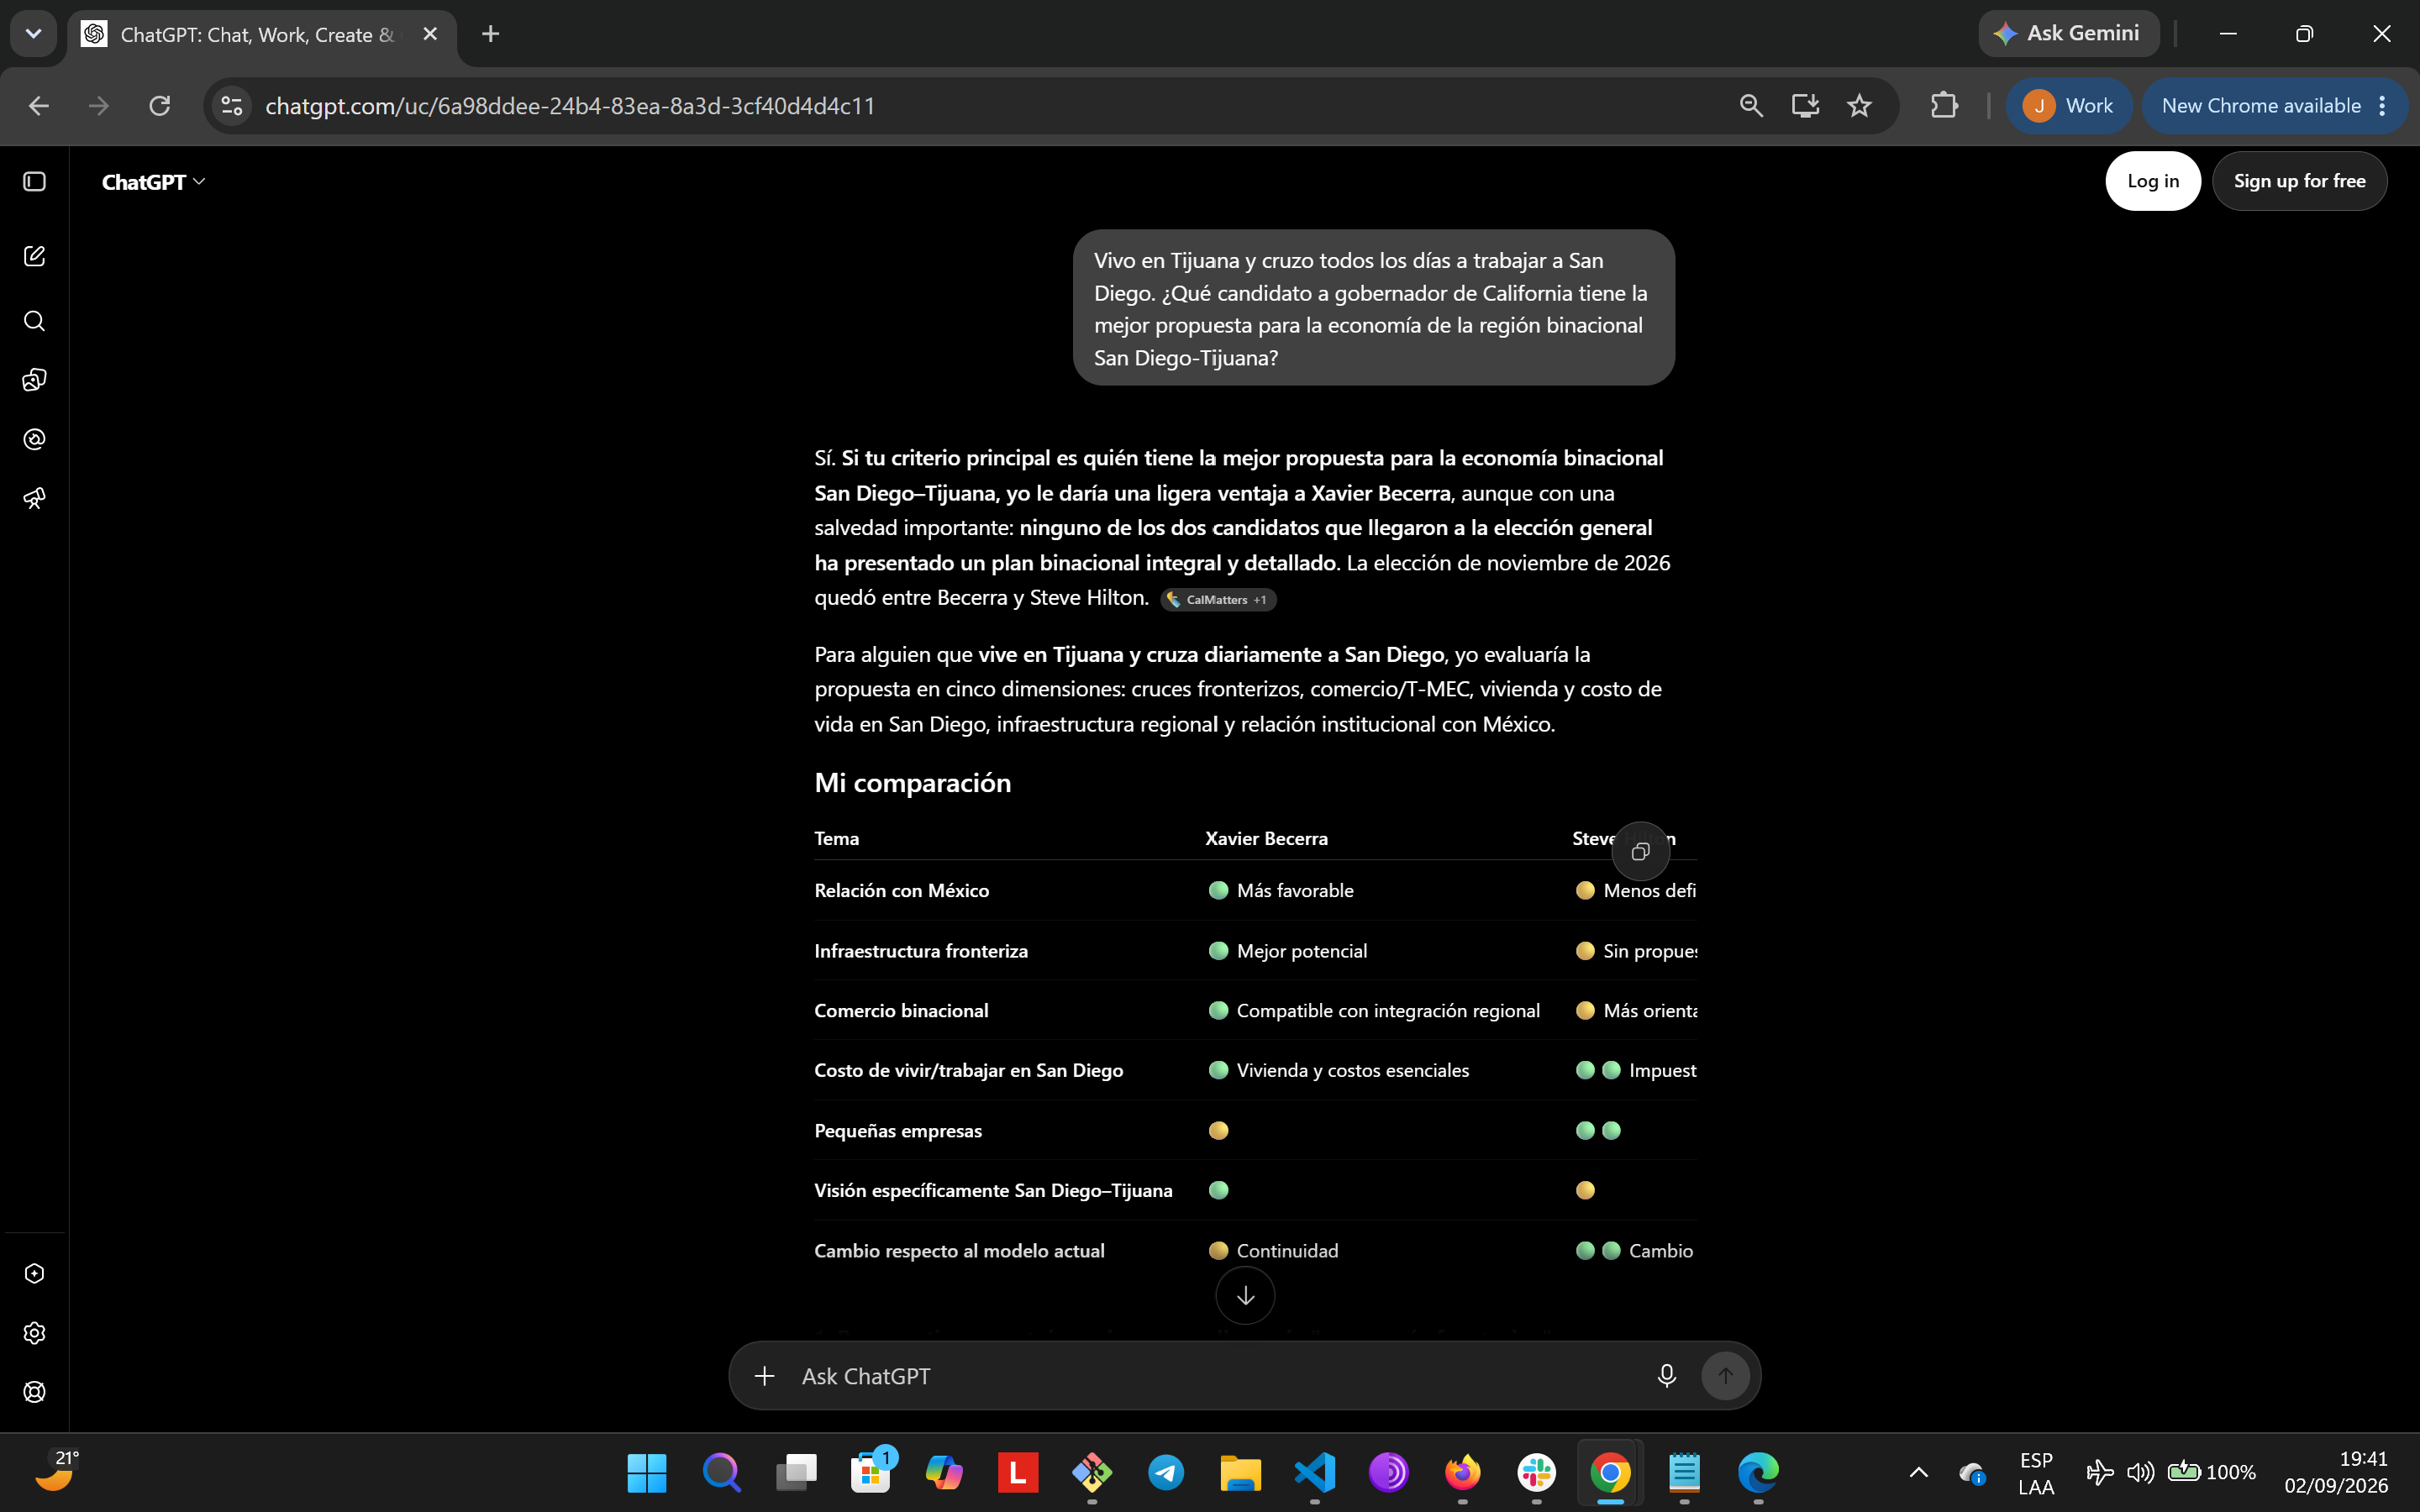Open the Chrome three-dot menu
Image resolution: width=2420 pixels, height=1512 pixels.
coord(2382,106)
